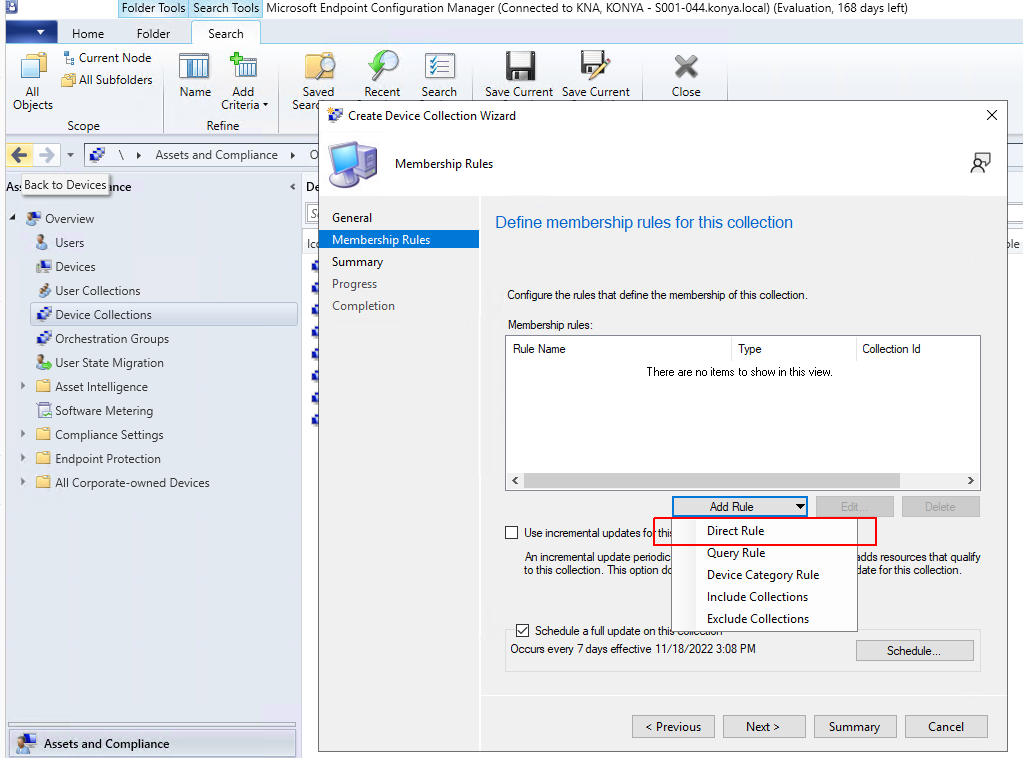This screenshot has height=758, width=1023.
Task: Select Overview in the navigation tree
Action: [69, 219]
